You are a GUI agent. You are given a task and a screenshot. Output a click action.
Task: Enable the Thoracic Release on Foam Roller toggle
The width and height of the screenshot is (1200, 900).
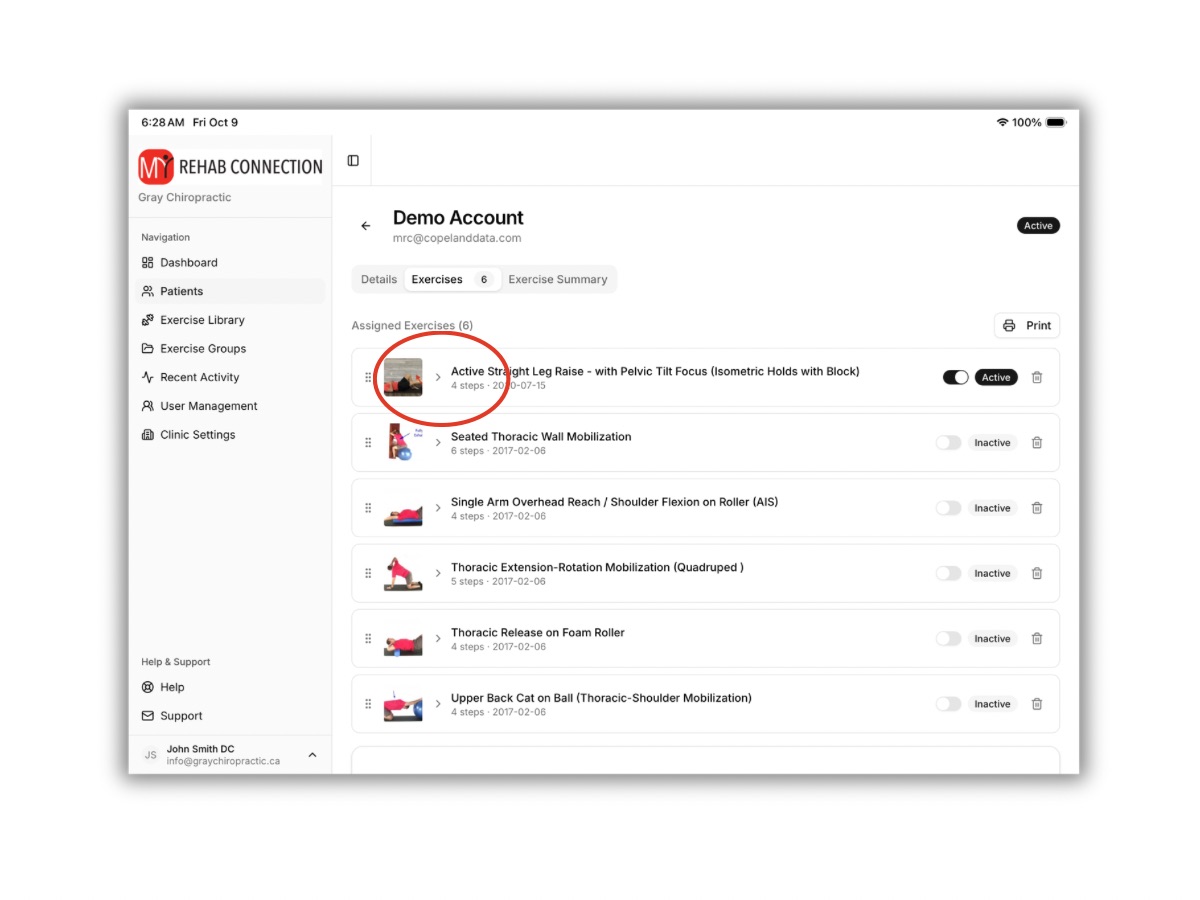948,639
